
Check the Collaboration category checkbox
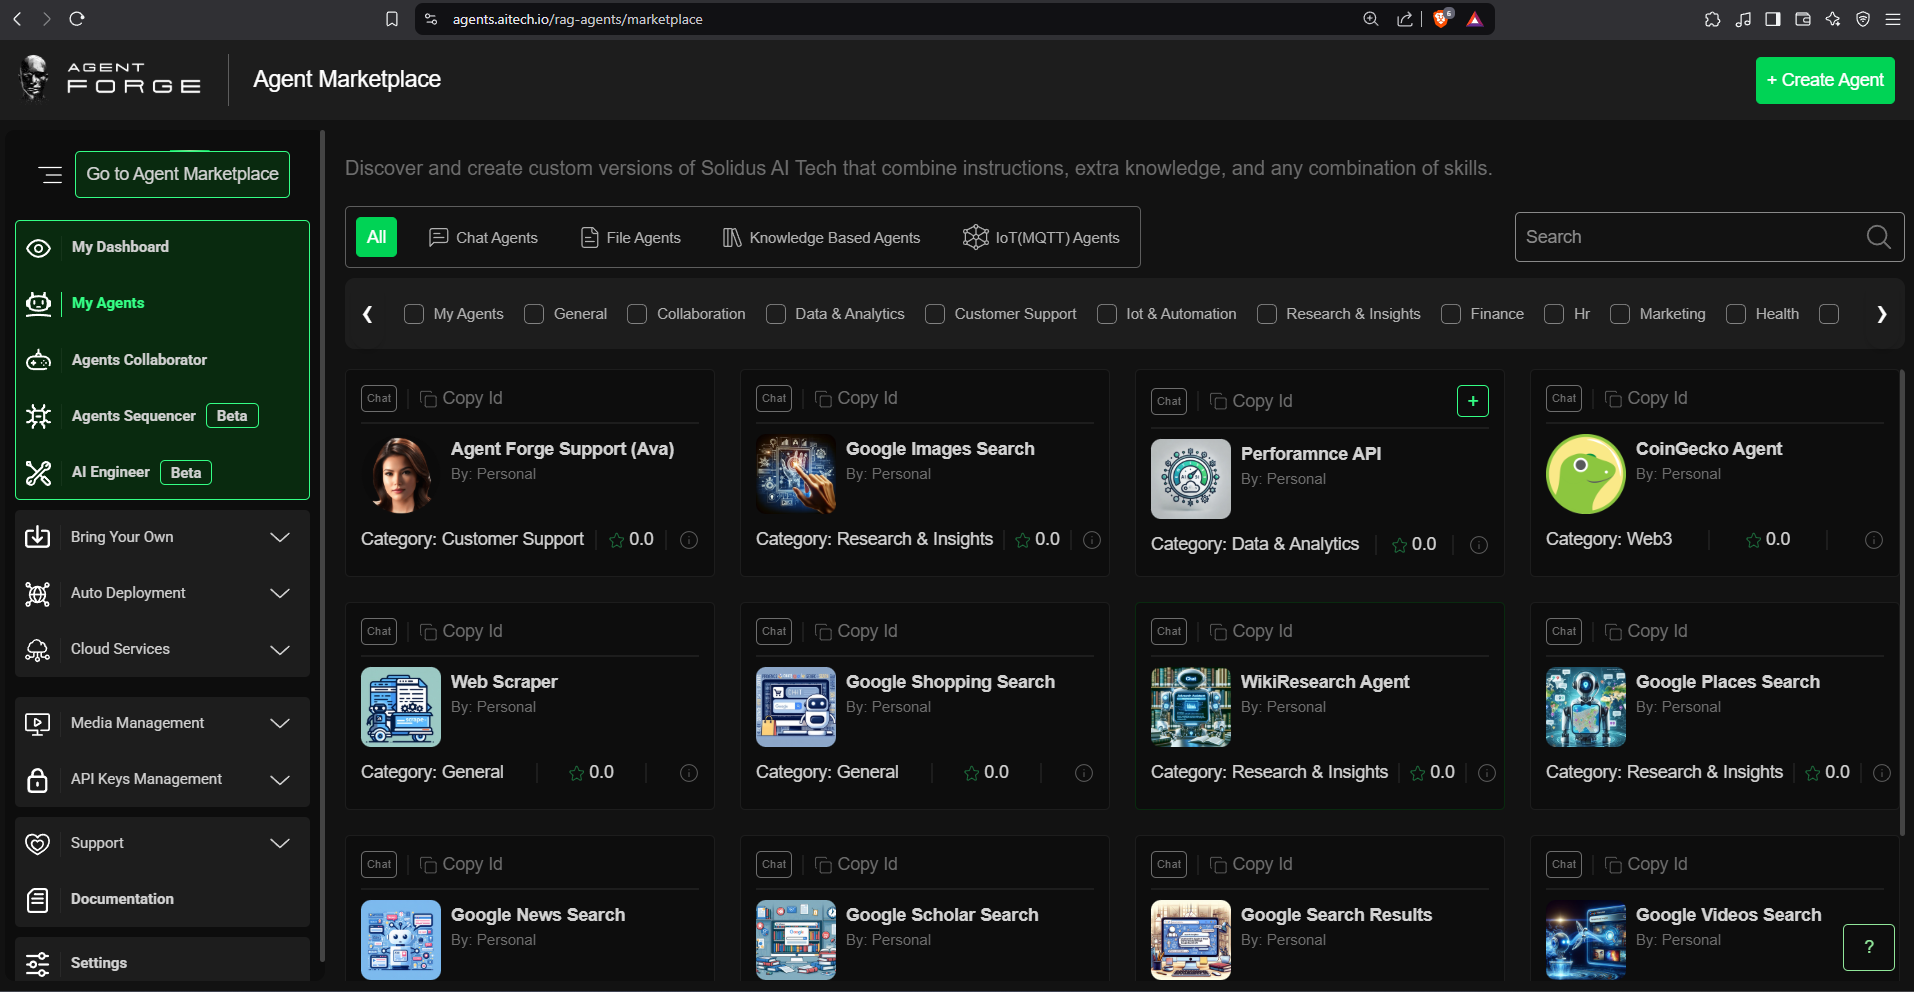[637, 314]
